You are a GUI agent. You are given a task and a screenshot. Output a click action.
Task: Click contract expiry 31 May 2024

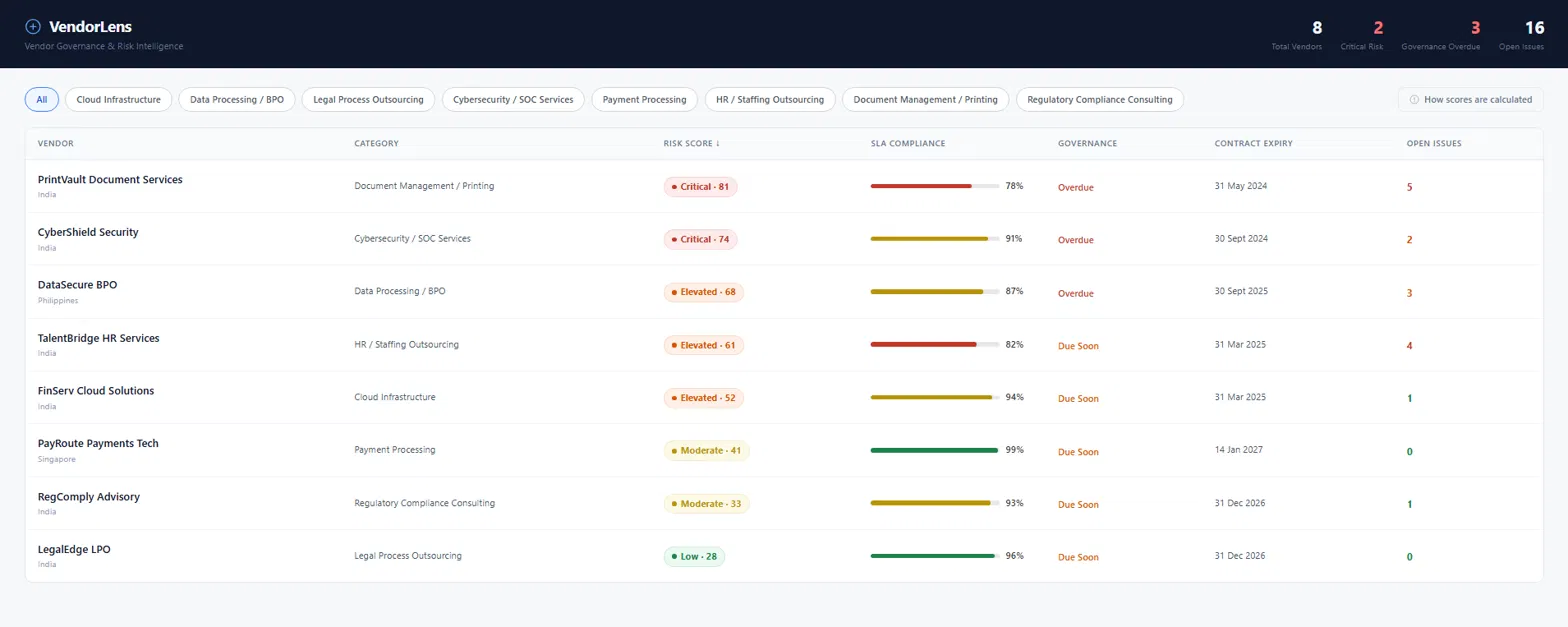coord(1240,186)
